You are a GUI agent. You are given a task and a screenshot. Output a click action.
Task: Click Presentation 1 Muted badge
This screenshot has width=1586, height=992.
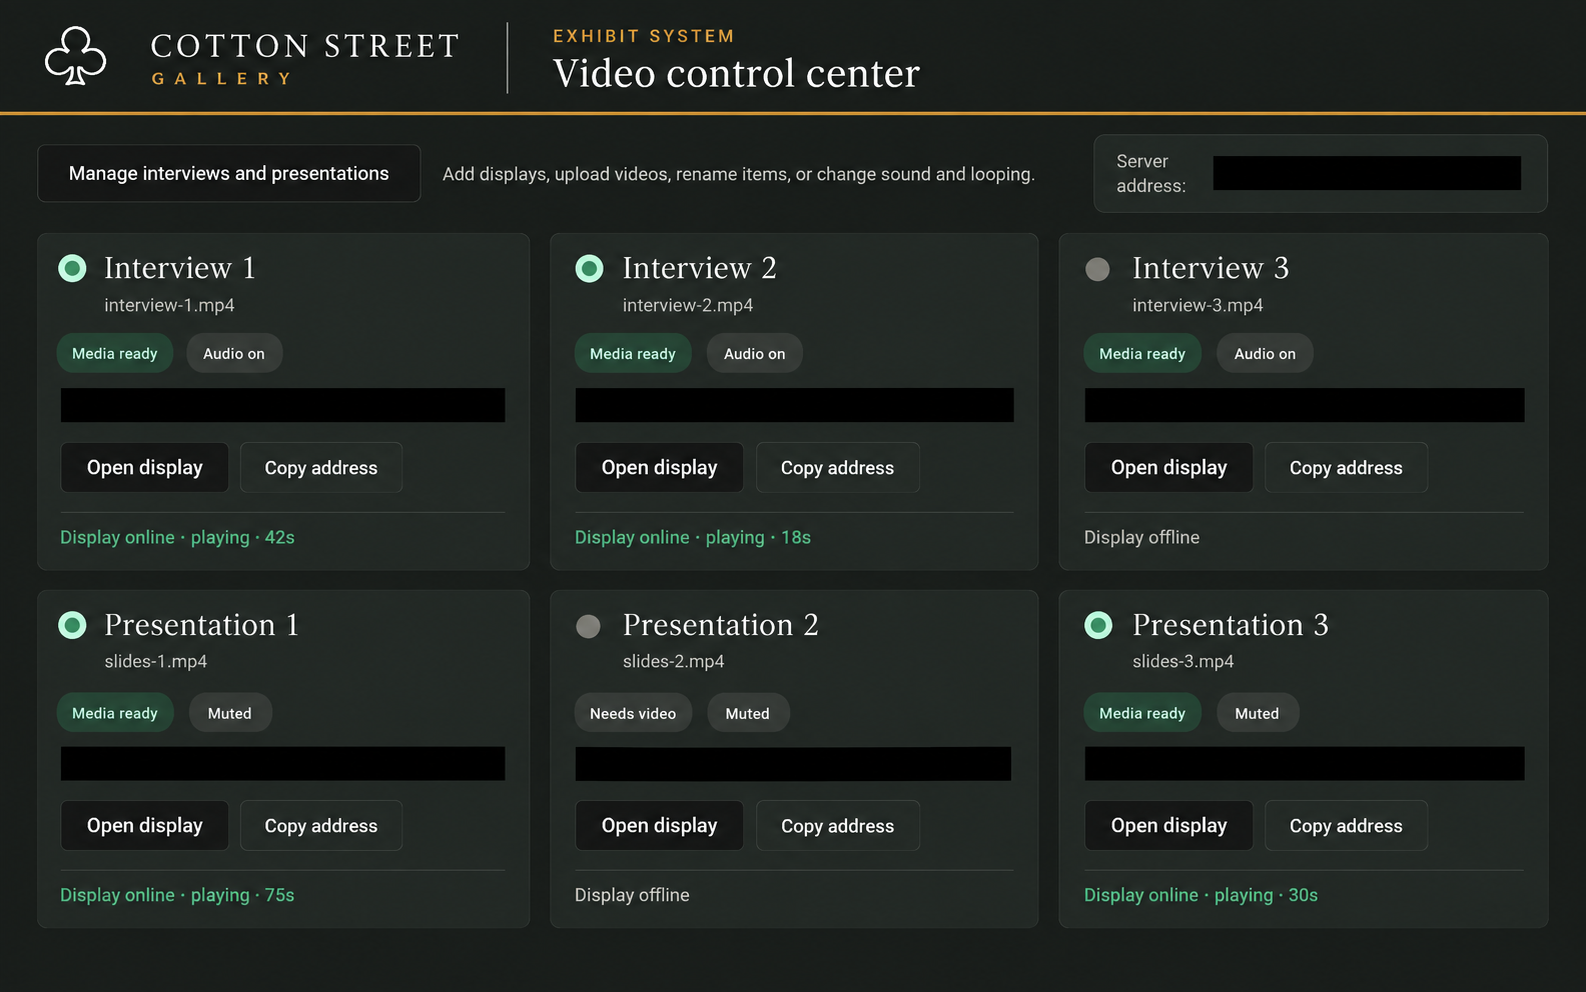click(230, 713)
